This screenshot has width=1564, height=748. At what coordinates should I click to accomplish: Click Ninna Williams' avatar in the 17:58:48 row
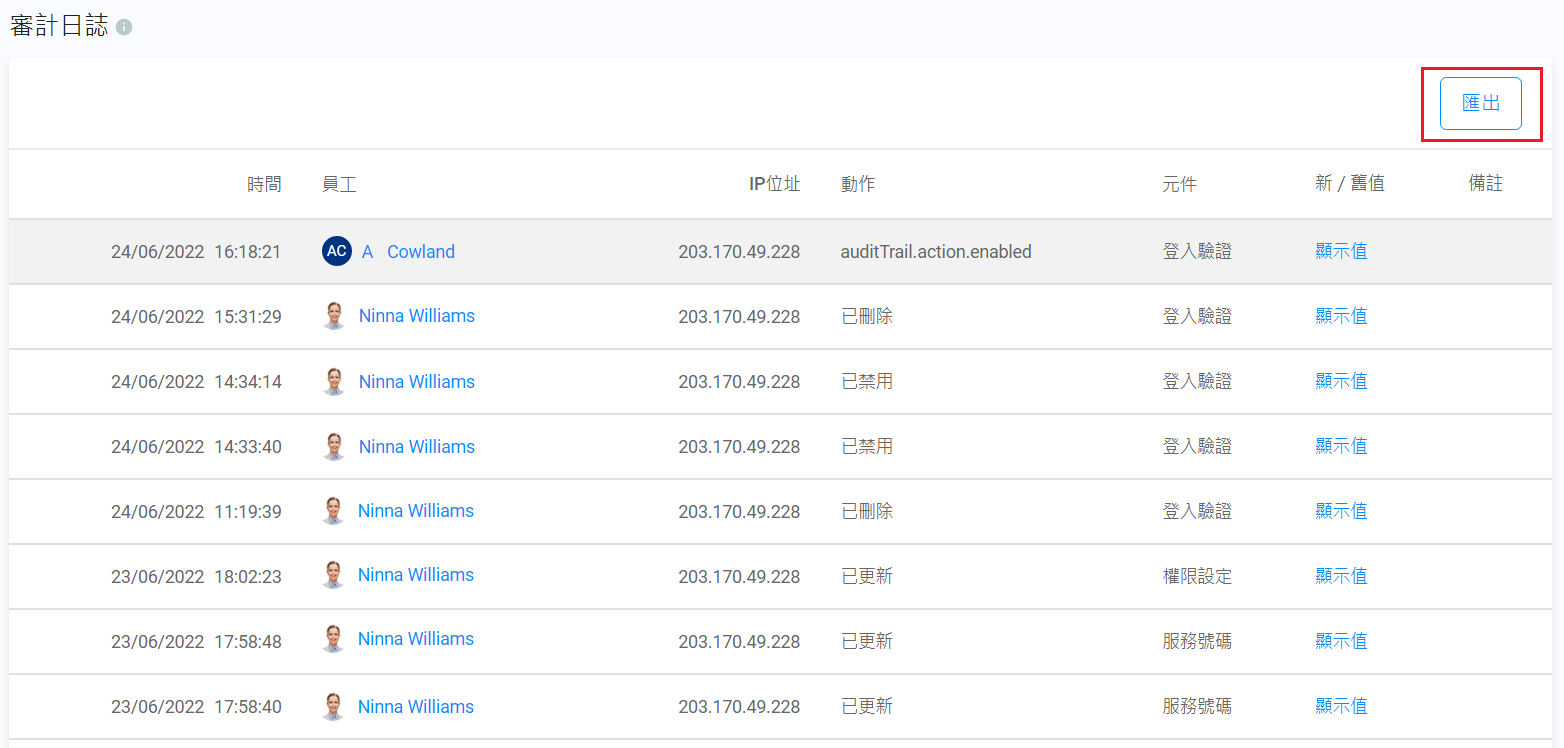[334, 640]
